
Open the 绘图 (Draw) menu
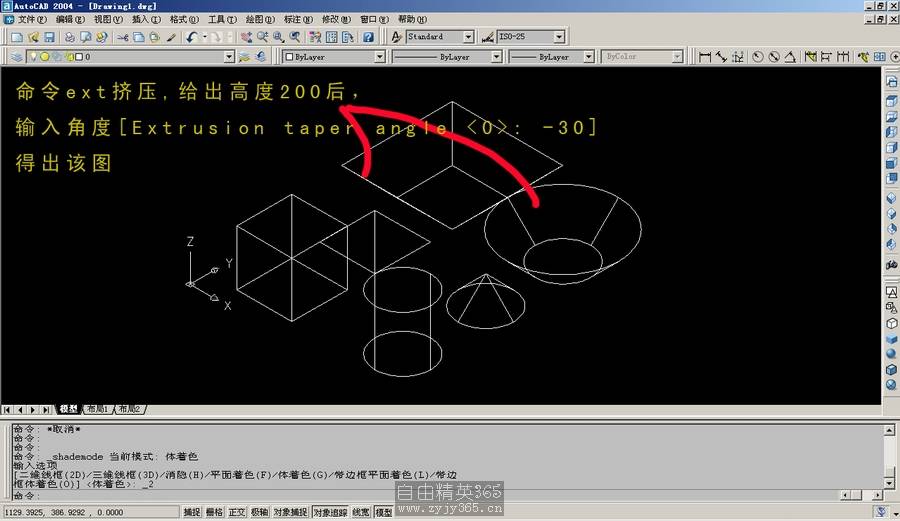point(259,19)
